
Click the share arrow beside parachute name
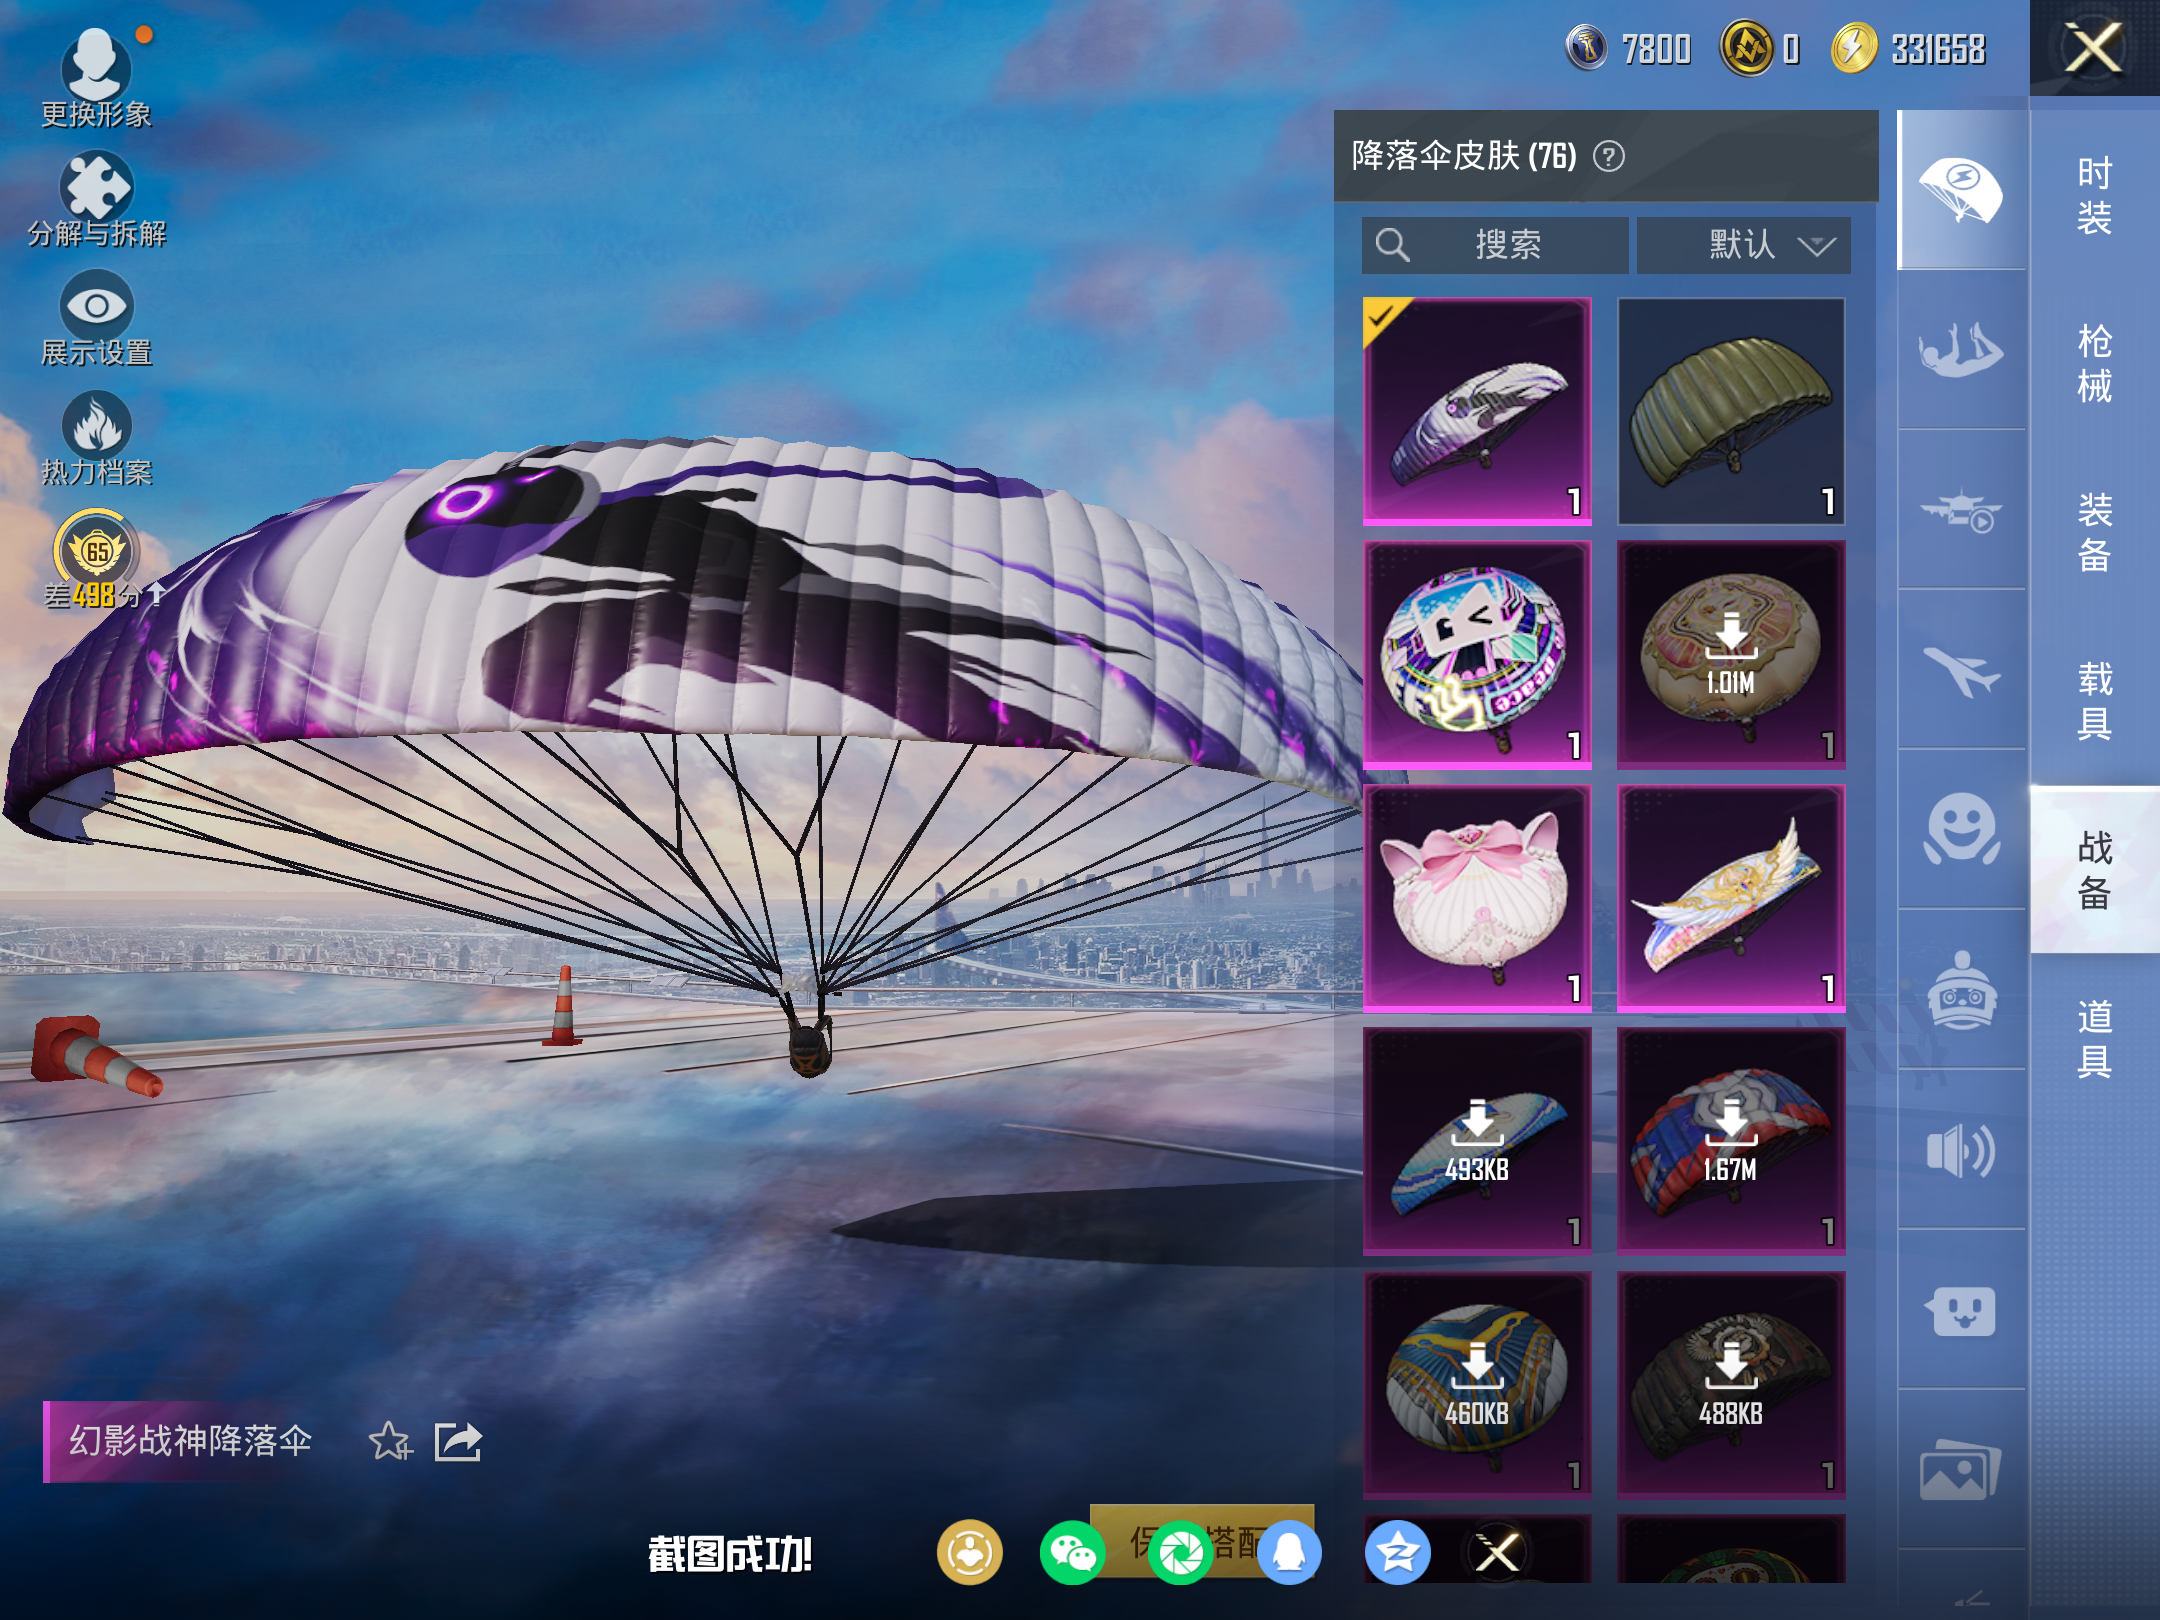(x=458, y=1442)
